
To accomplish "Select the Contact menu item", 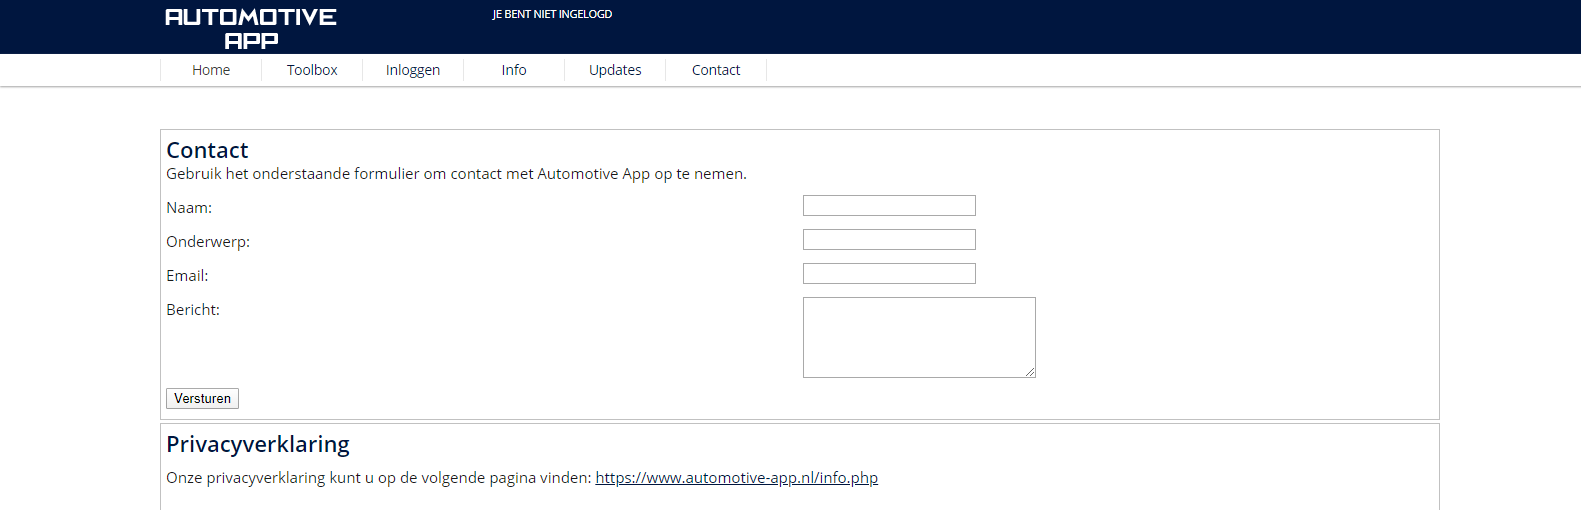I will tap(716, 70).
